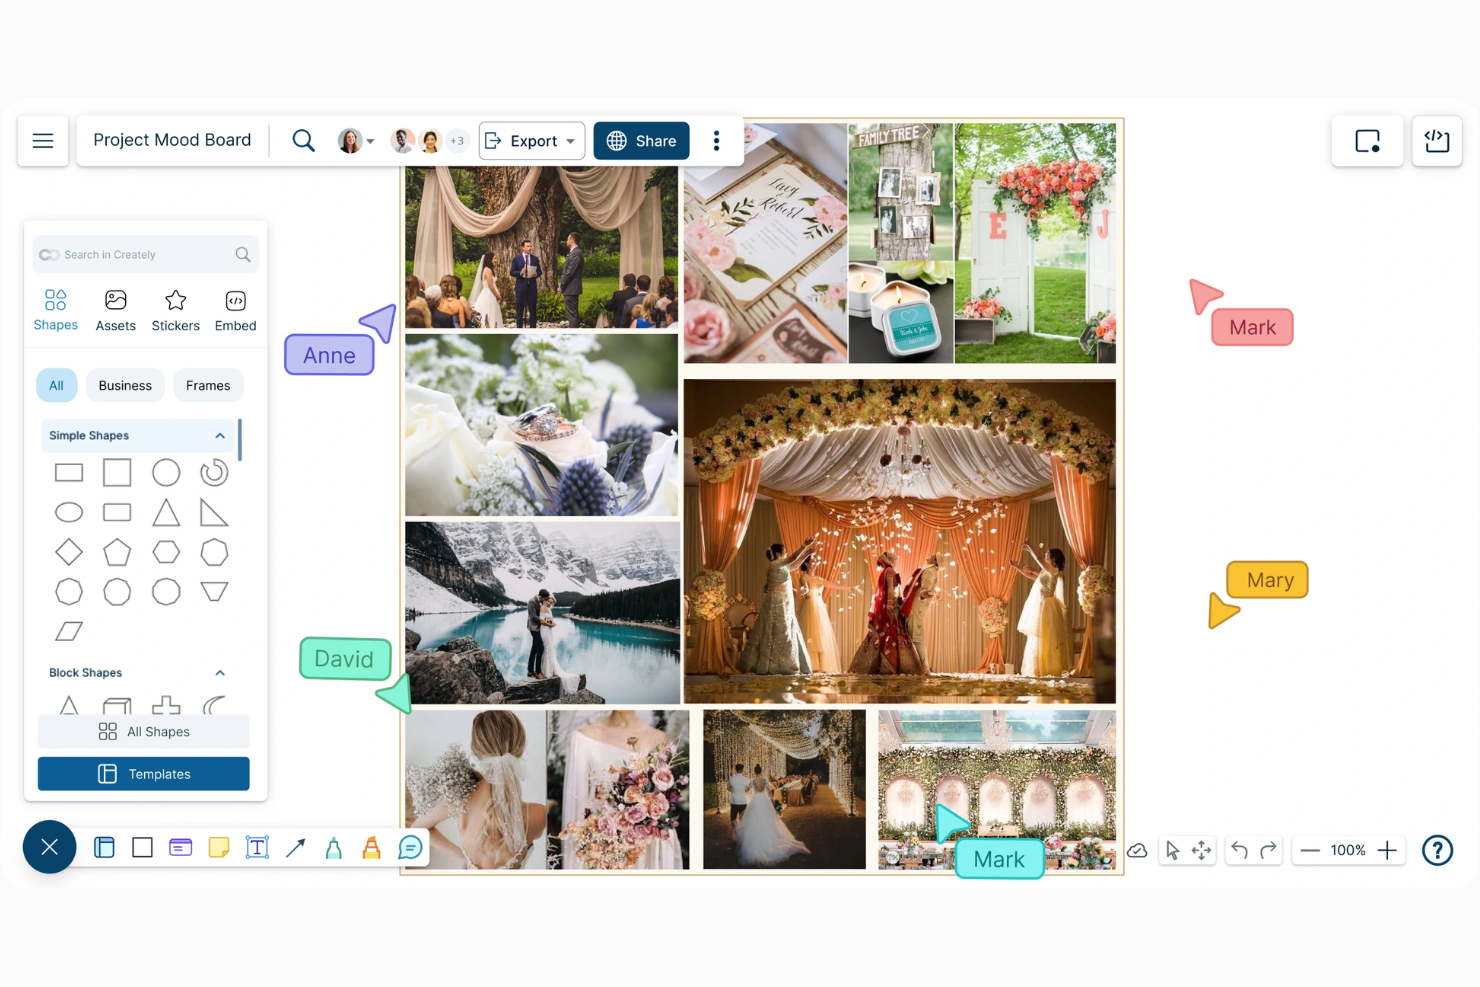
Task: Click the magnifier inside the Creately search box
Action: [243, 255]
